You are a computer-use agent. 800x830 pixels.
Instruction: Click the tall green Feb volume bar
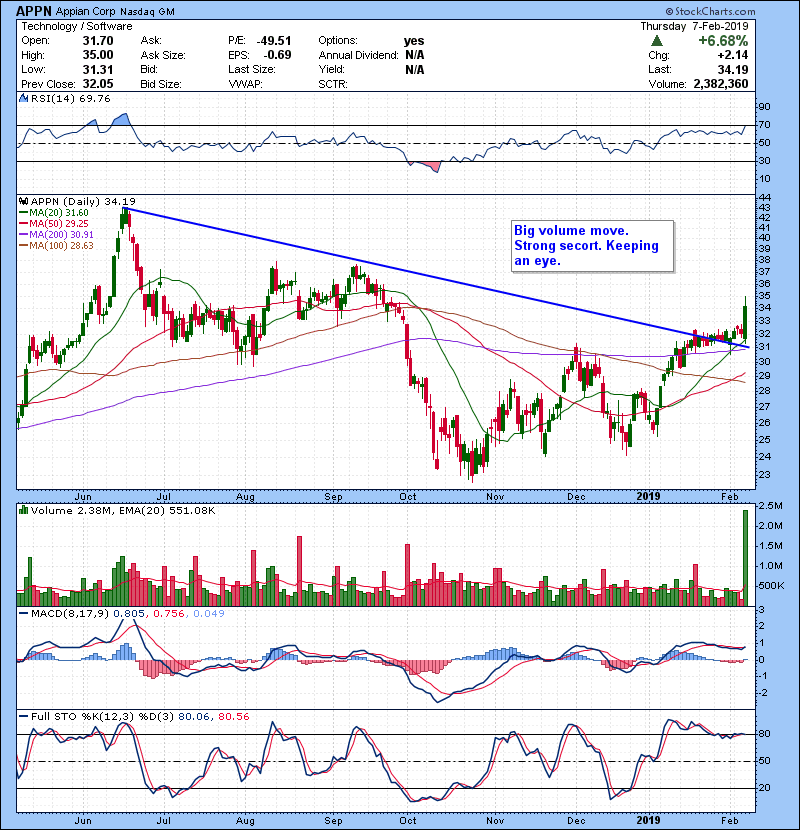(745, 558)
